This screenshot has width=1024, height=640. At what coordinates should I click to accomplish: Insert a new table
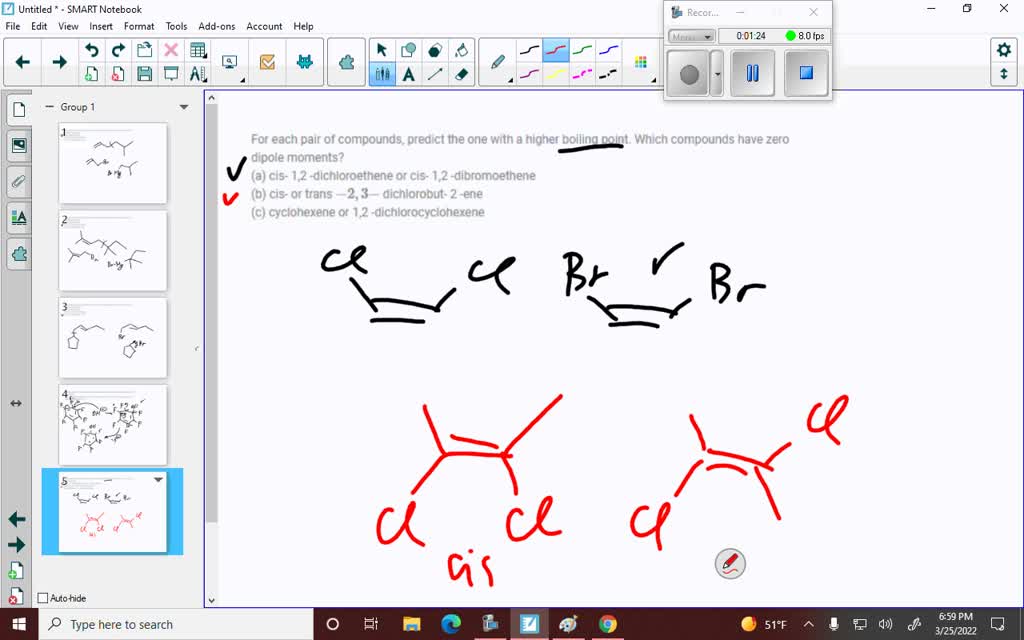[198, 50]
